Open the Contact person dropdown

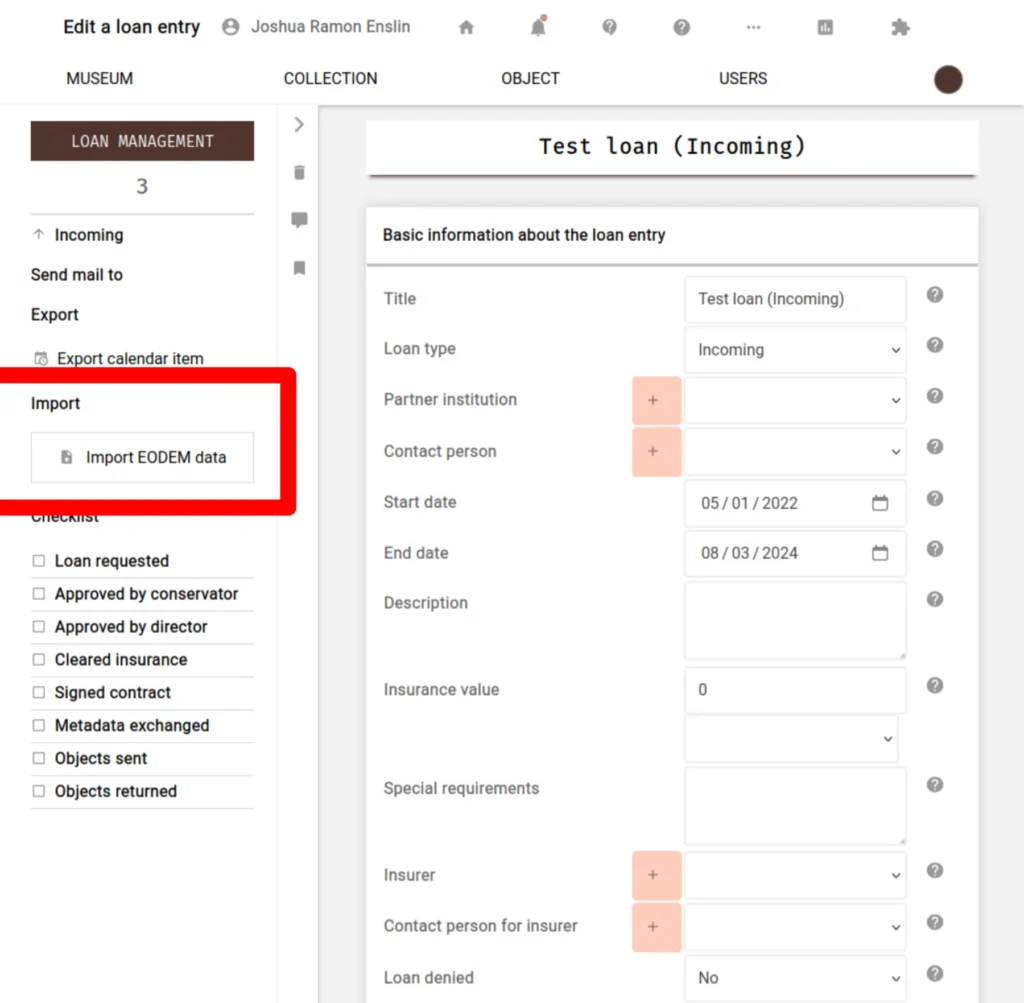[795, 451]
